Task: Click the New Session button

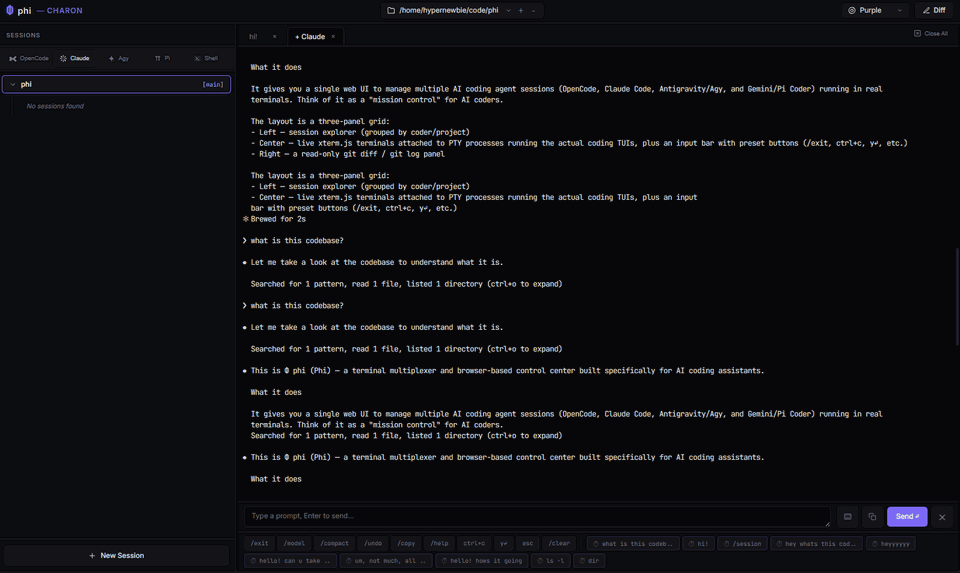Action: 116,555
